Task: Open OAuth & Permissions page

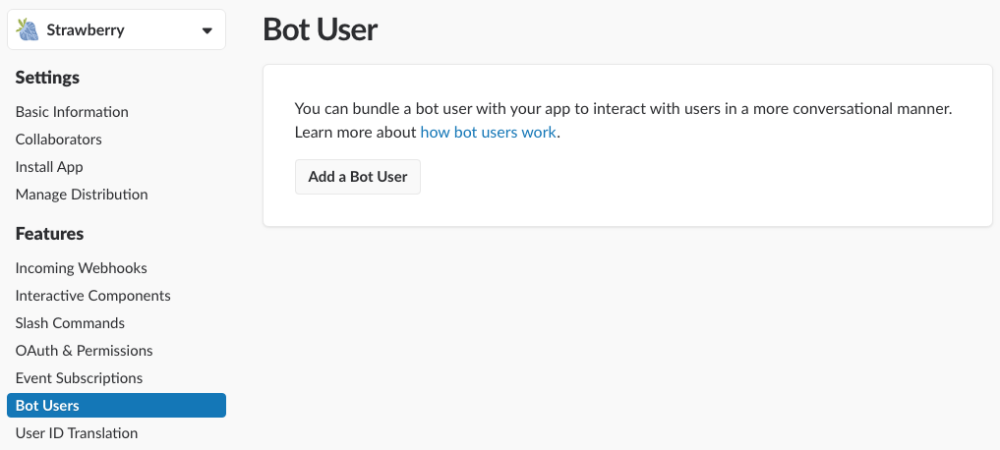Action: click(84, 351)
